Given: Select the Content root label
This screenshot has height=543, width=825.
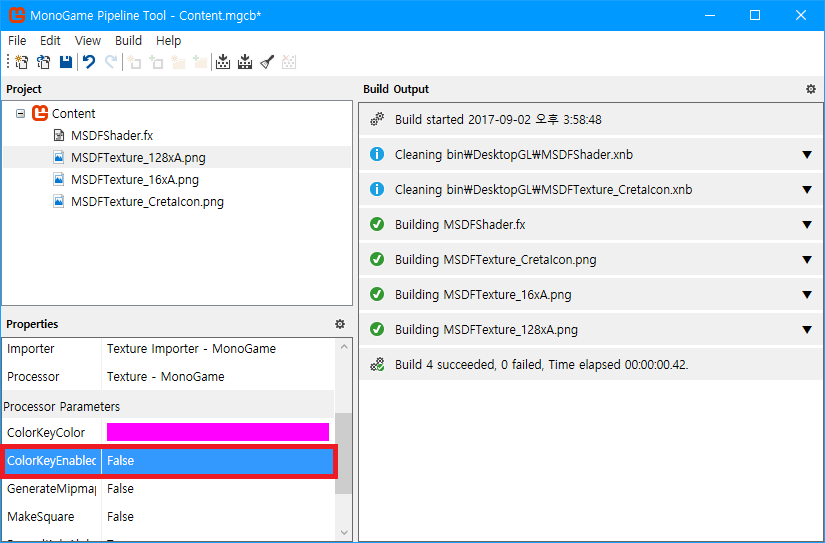Looking at the screenshot, I should click(x=73, y=114).
